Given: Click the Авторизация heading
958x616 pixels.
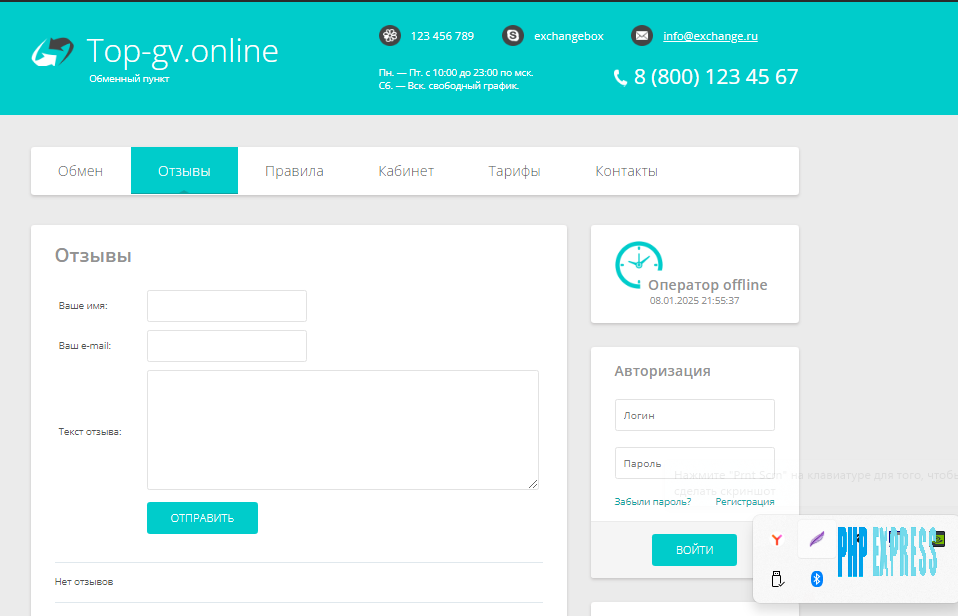Looking at the screenshot, I should [662, 371].
